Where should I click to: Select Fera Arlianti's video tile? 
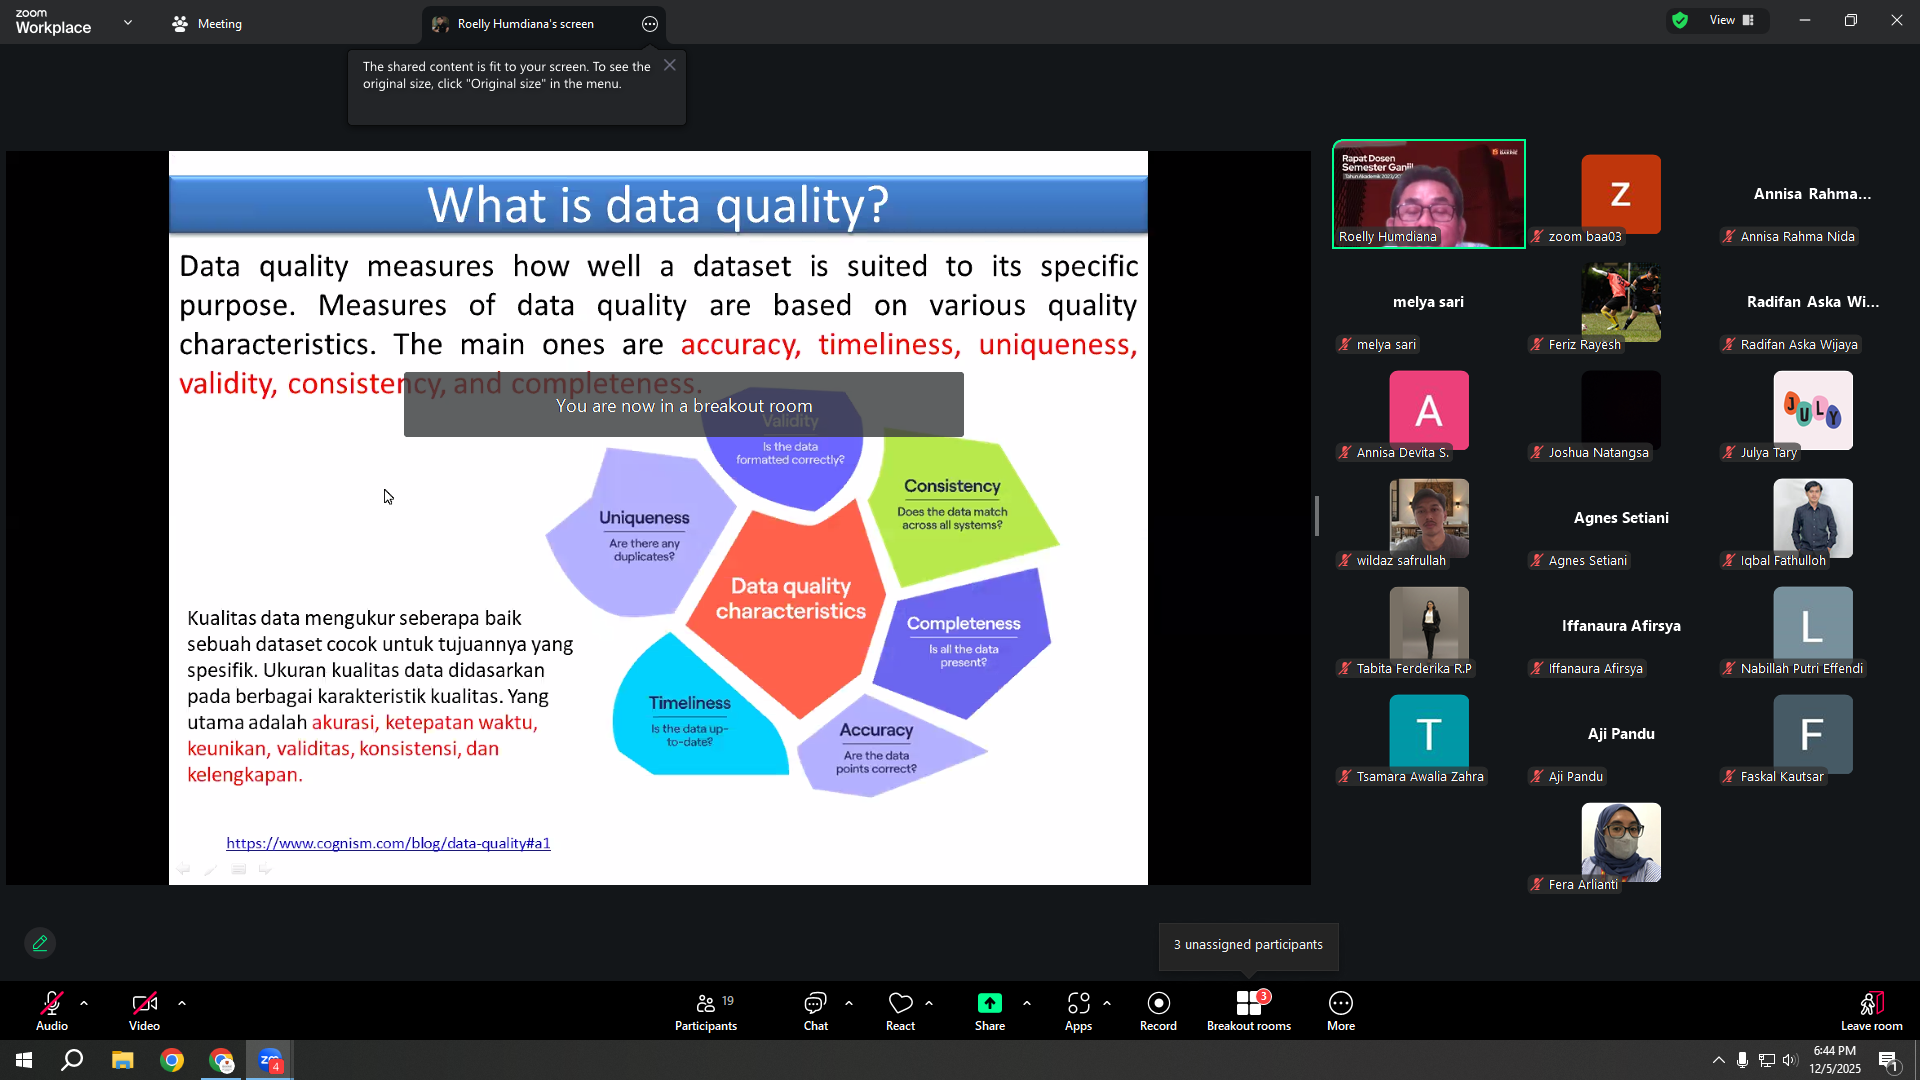(1620, 842)
